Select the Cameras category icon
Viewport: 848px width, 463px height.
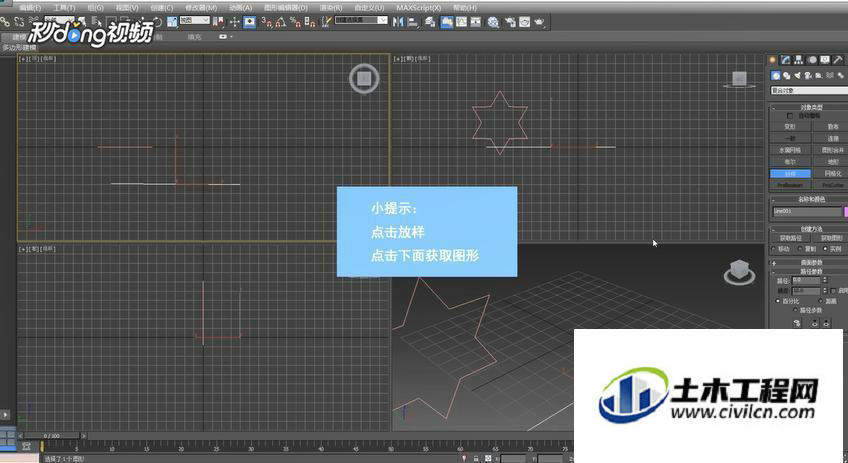(809, 76)
